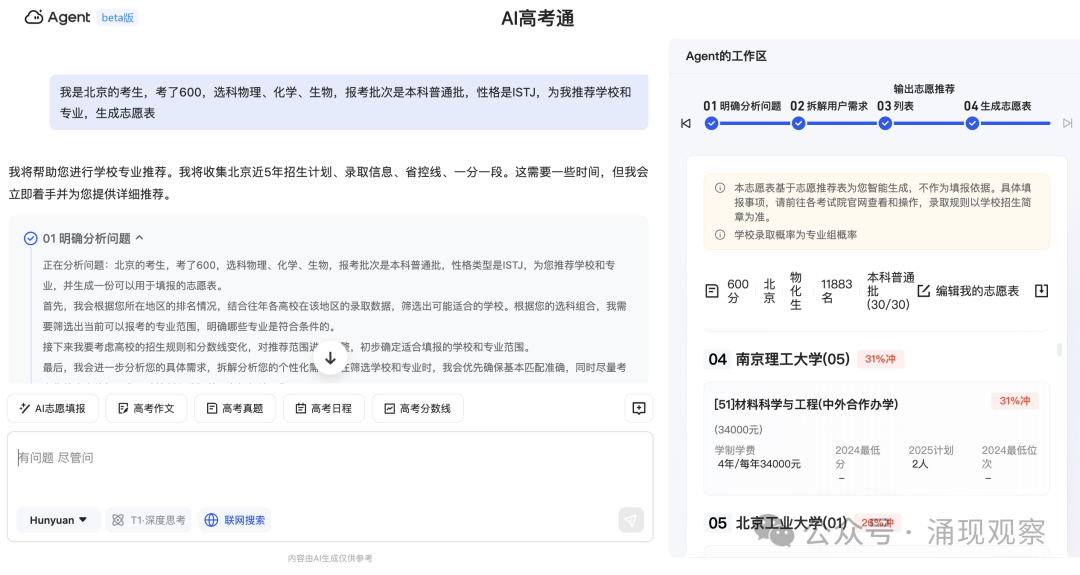Click the step 02 progress checkpoint dot
This screenshot has width=1080, height=575.
(798, 123)
